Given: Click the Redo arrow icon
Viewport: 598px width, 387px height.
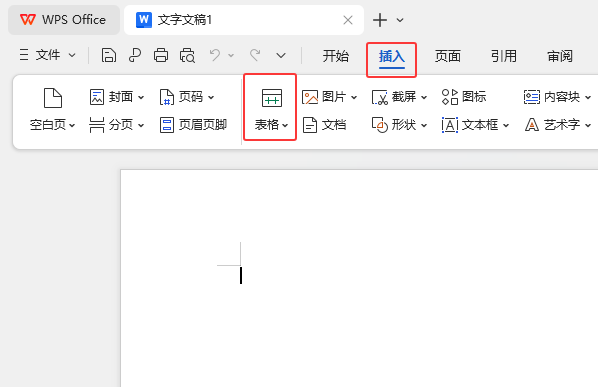Looking at the screenshot, I should [x=255, y=55].
